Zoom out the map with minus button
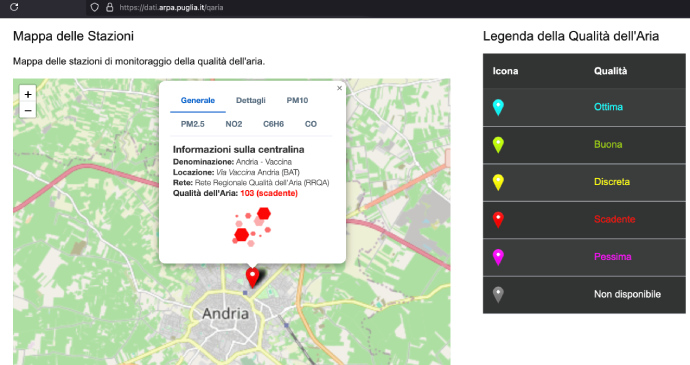 (x=28, y=110)
